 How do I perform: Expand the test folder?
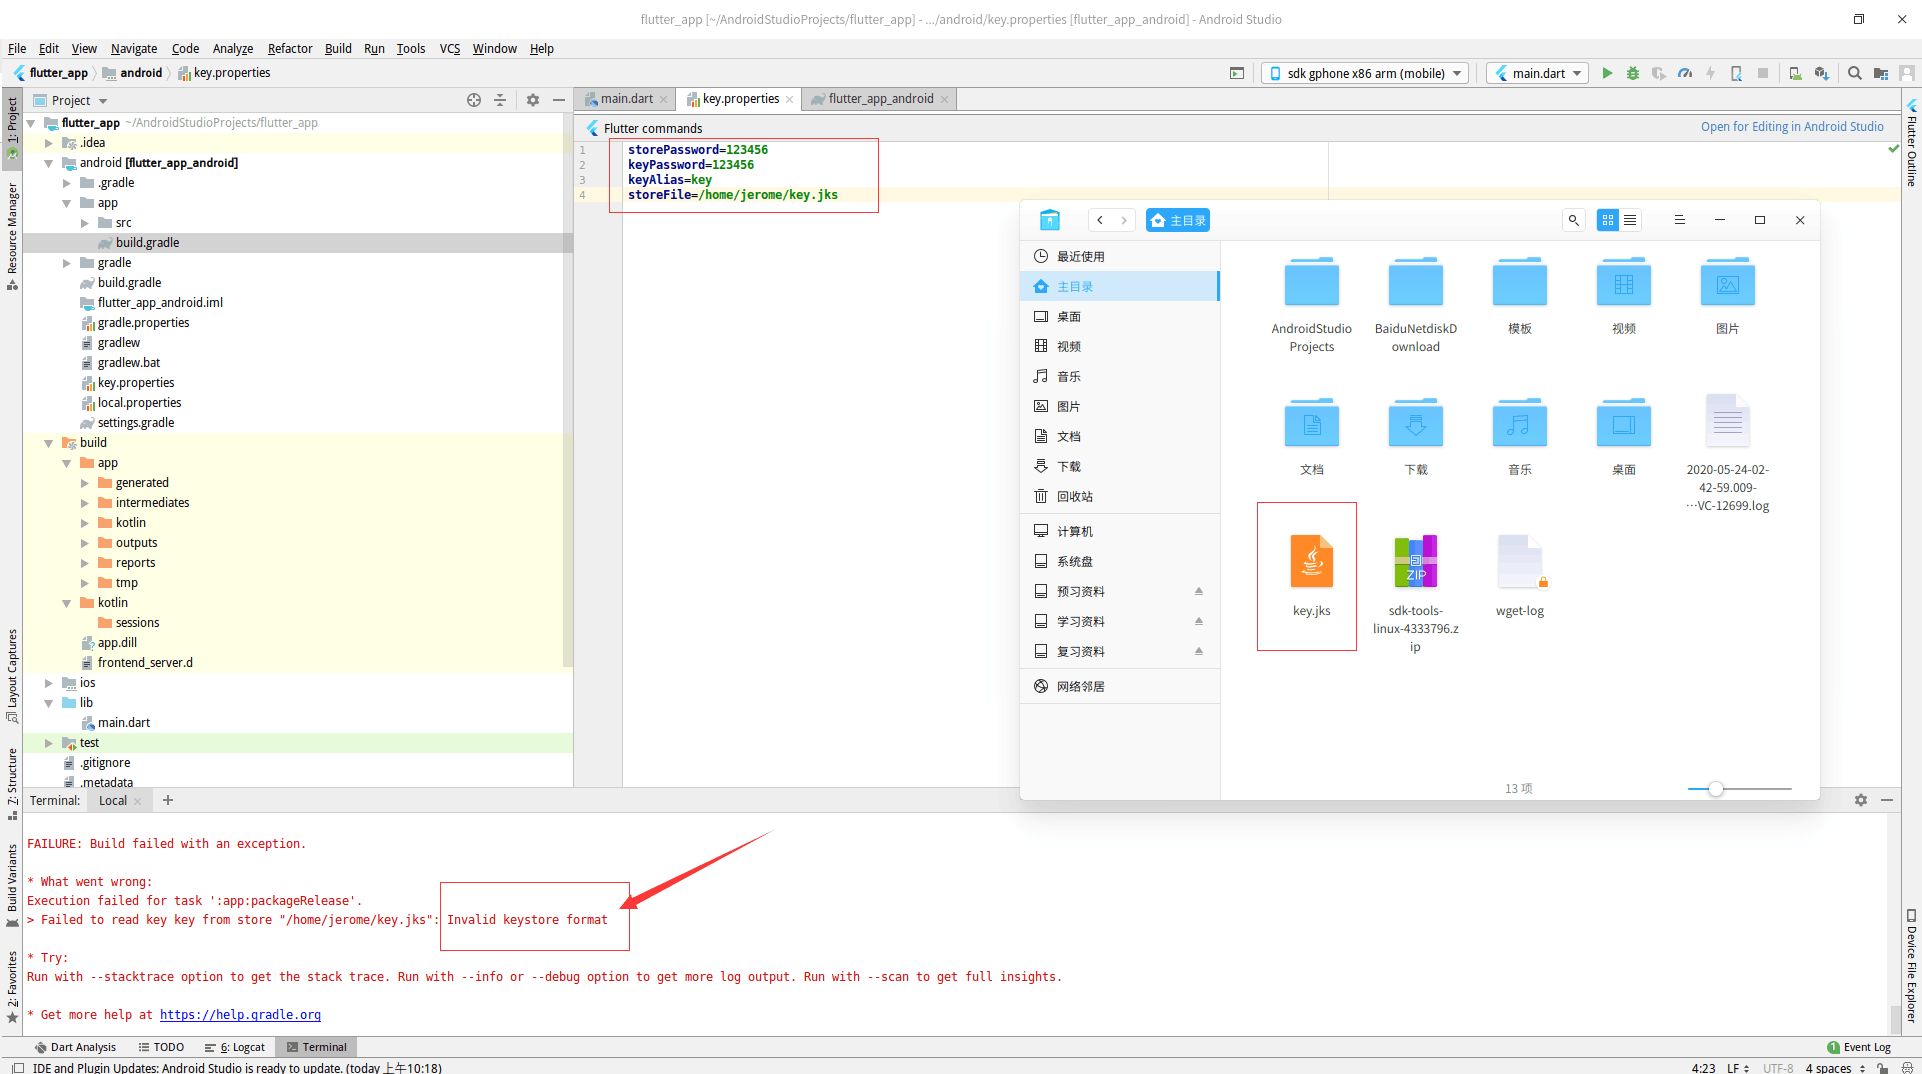48,743
